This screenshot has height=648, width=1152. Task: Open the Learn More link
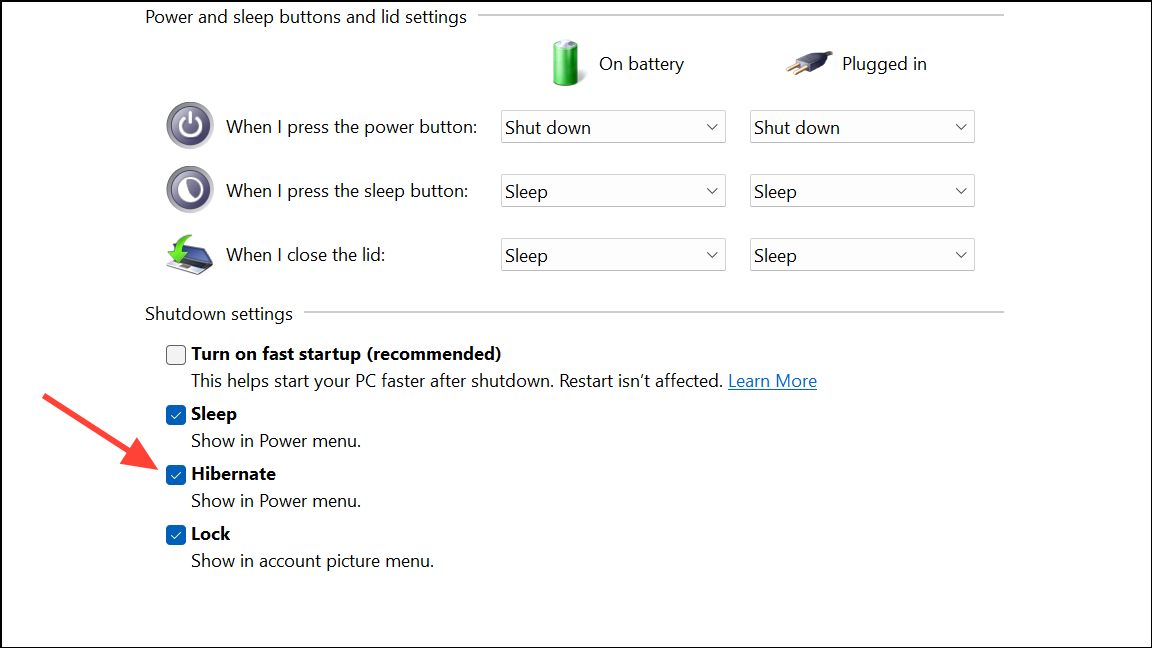click(x=772, y=380)
